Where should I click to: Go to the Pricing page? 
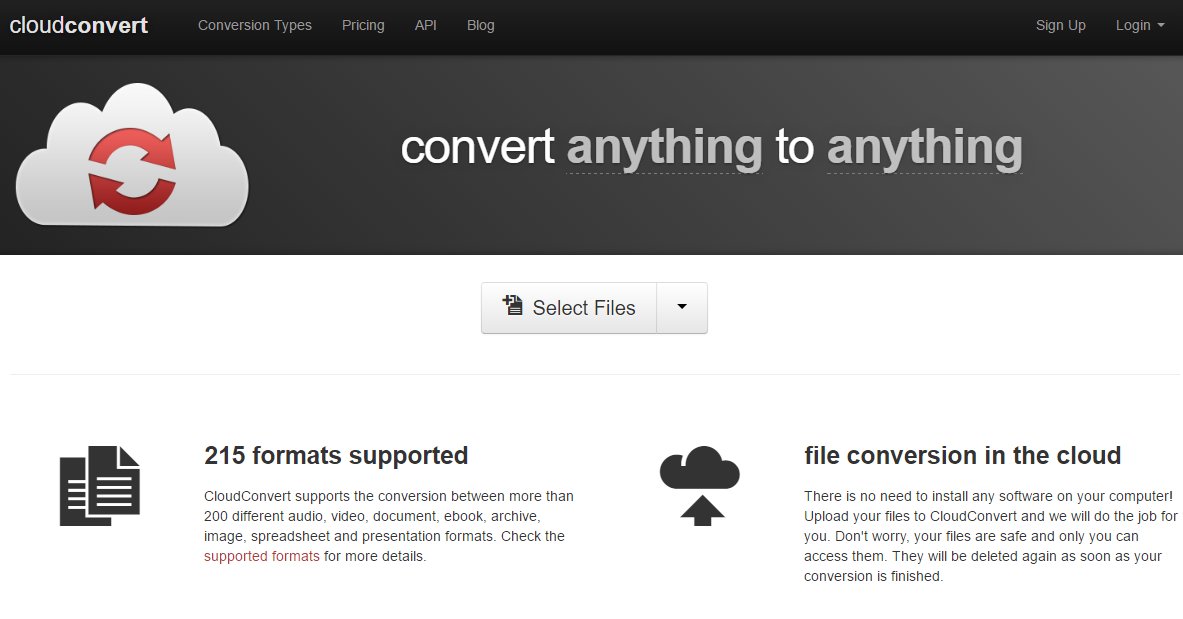(363, 25)
